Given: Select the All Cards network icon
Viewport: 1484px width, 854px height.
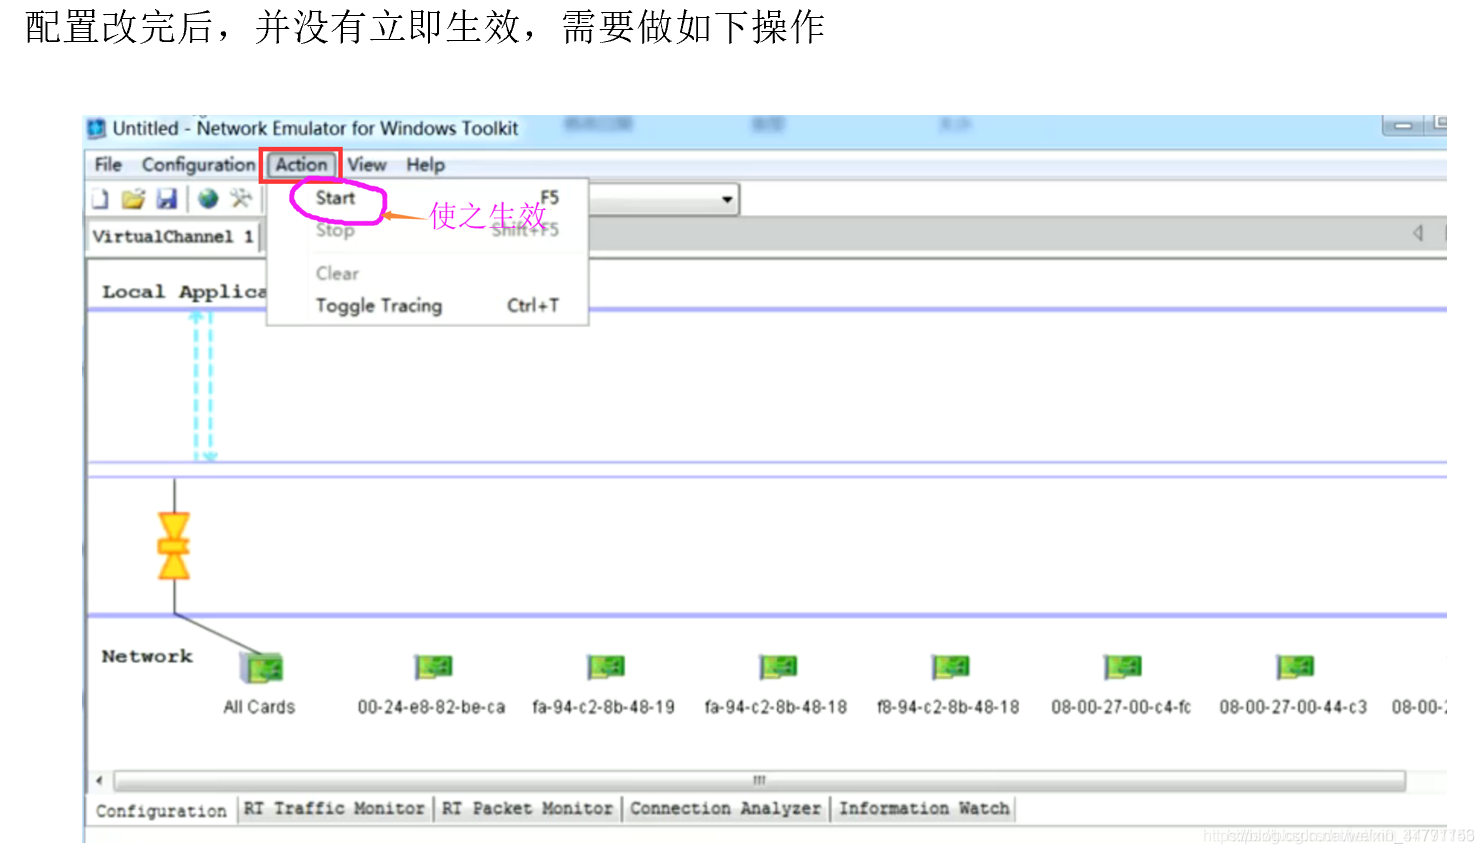Looking at the screenshot, I should [262, 667].
